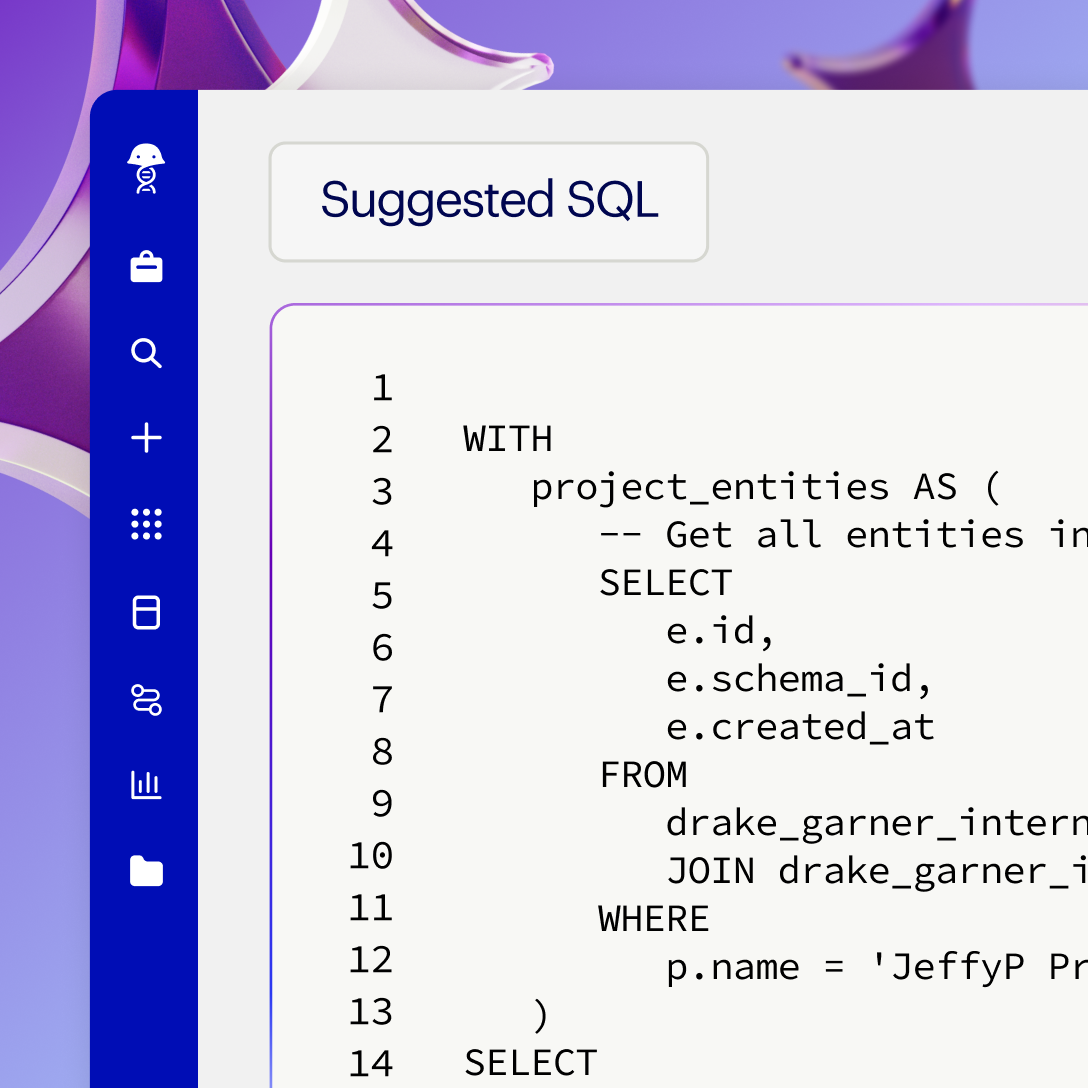Click line number 14 in gutter
Screen dimensions: 1088x1088
(x=371, y=1064)
